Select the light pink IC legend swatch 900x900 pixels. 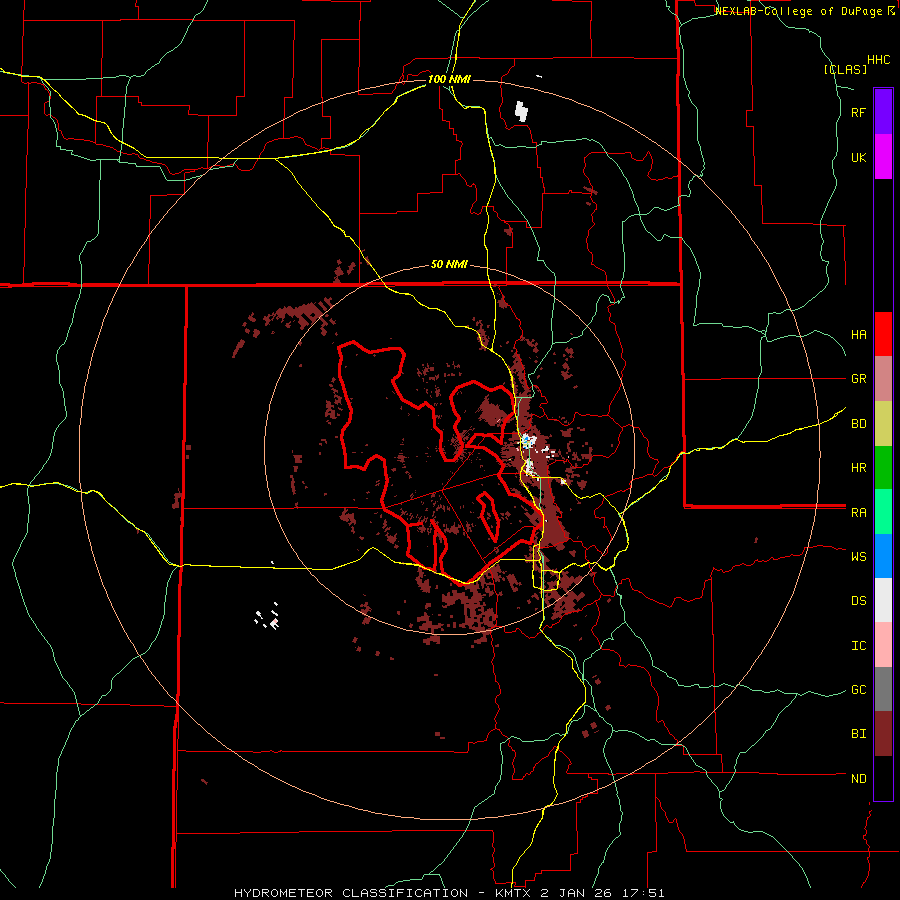click(x=883, y=645)
